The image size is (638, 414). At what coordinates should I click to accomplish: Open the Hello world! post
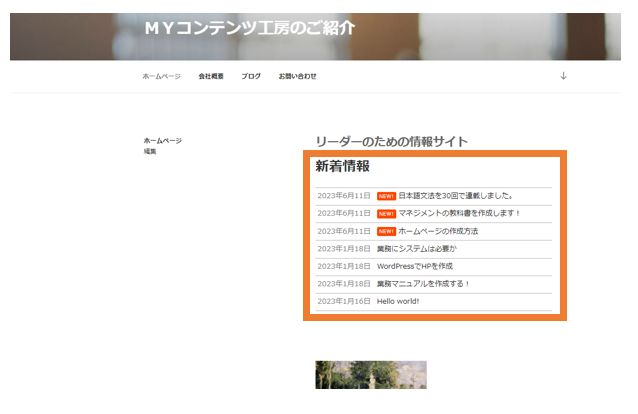[x=398, y=301]
